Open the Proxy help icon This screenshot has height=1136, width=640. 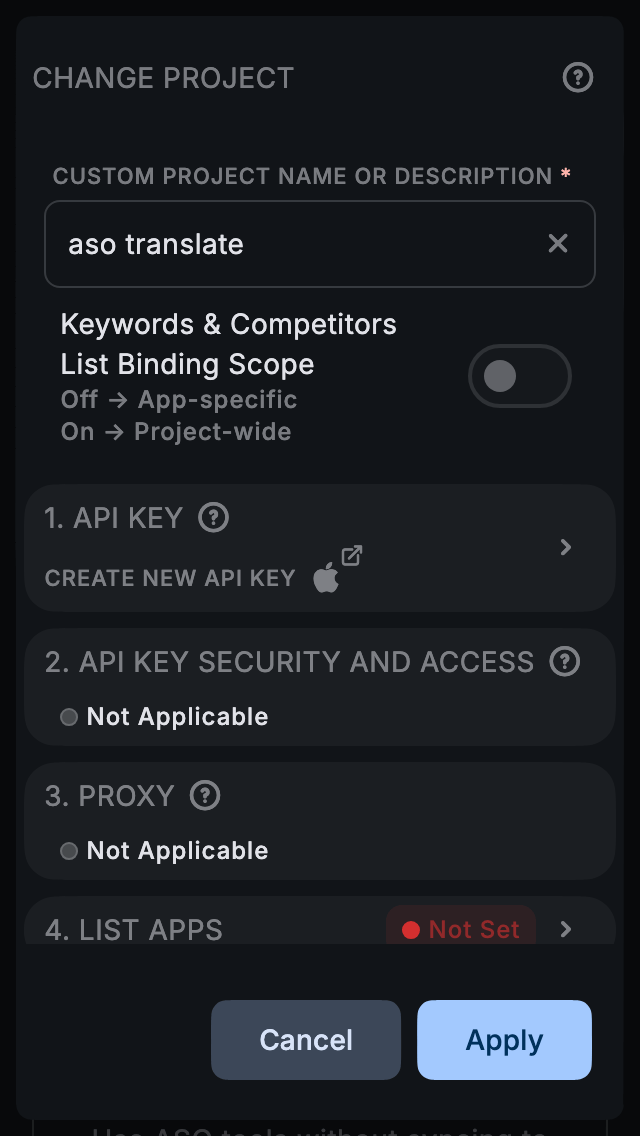click(205, 796)
